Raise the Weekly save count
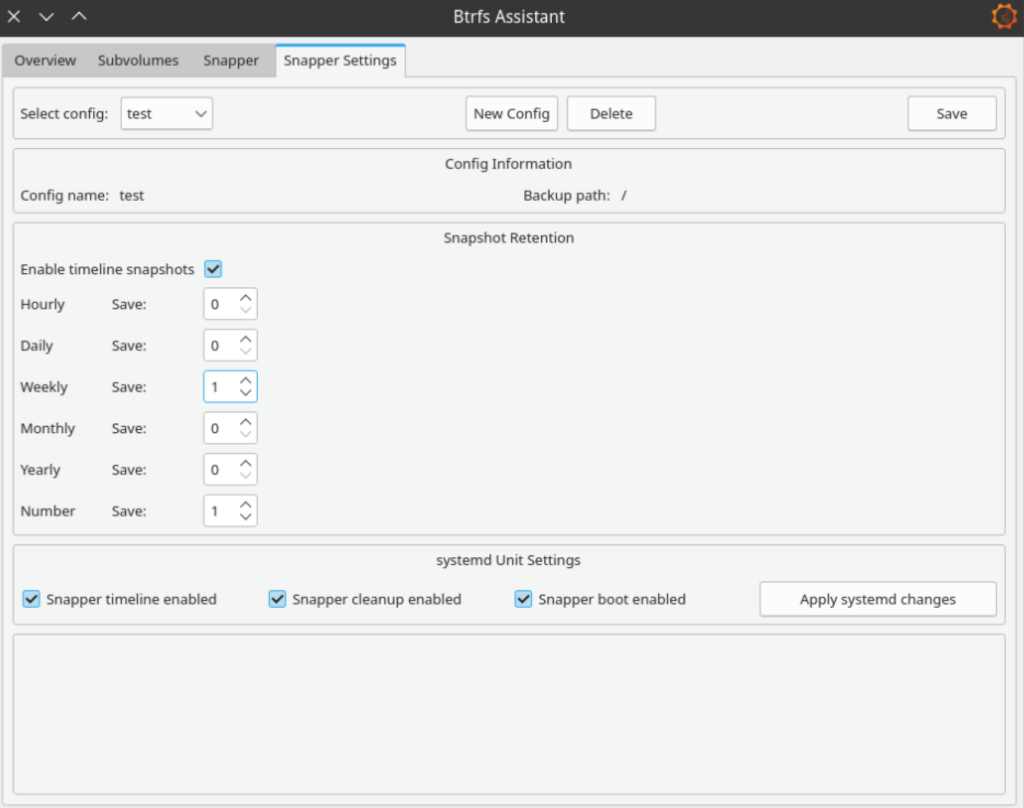The image size is (1024, 808). (246, 380)
